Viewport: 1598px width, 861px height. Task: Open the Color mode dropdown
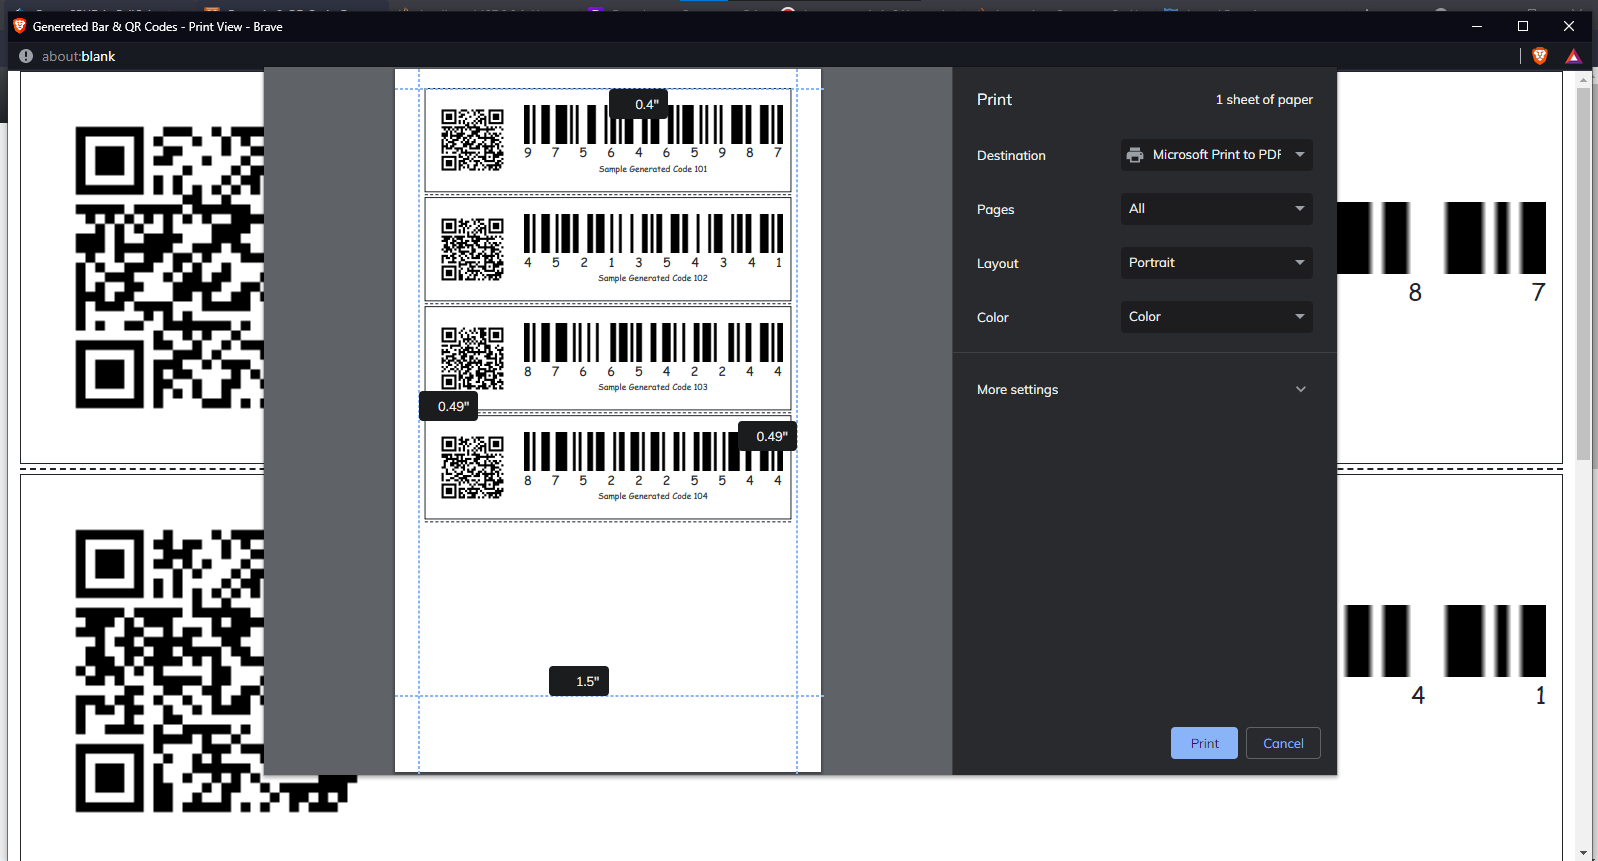1216,317
